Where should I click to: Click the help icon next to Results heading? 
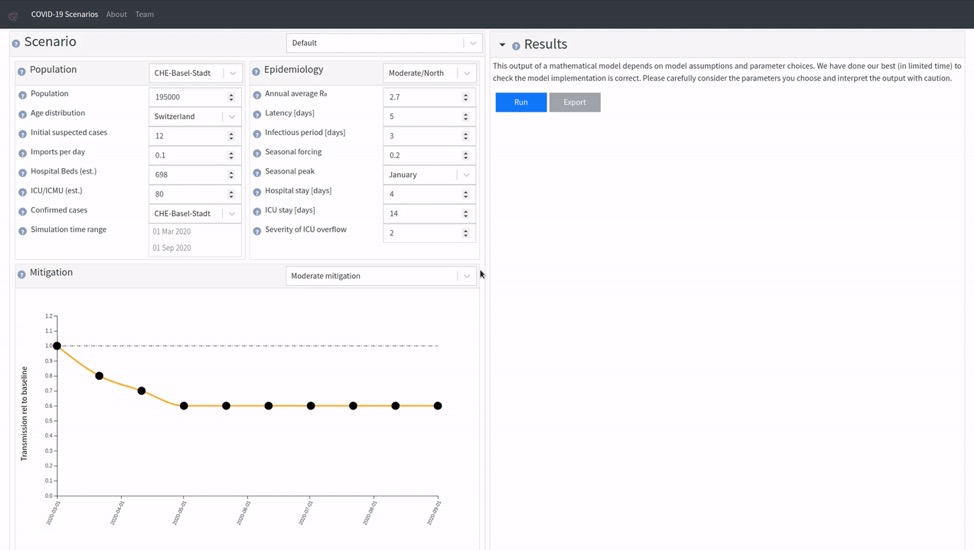tap(516, 45)
